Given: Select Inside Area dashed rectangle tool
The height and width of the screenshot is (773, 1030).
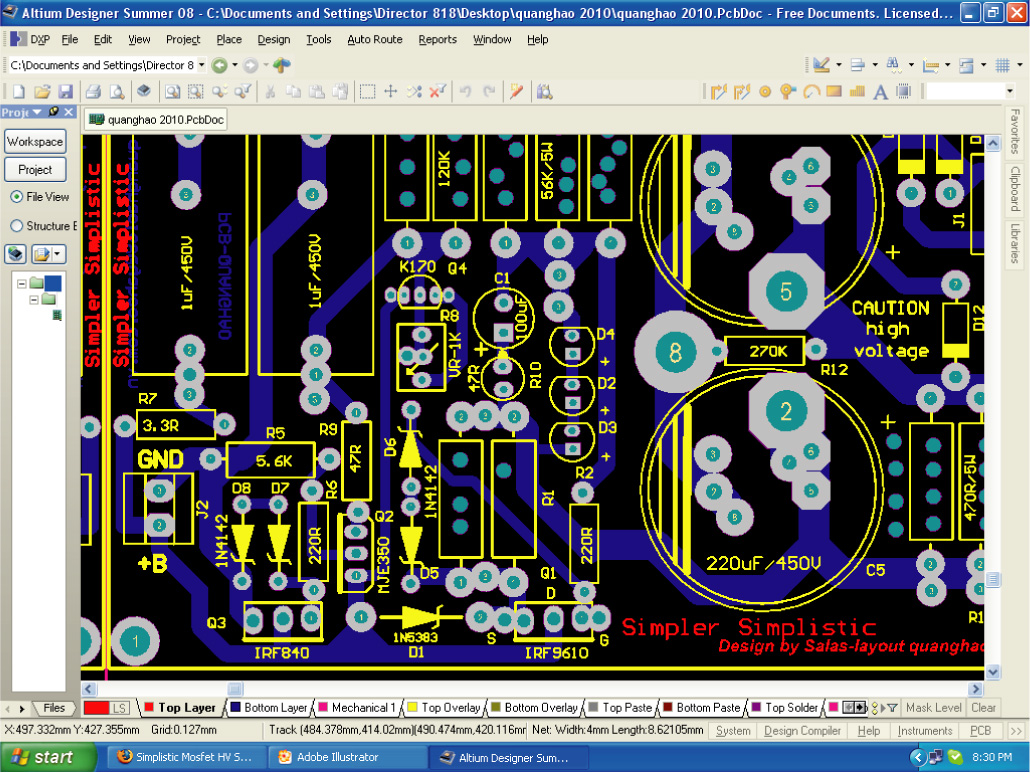Looking at the screenshot, I should [367, 92].
